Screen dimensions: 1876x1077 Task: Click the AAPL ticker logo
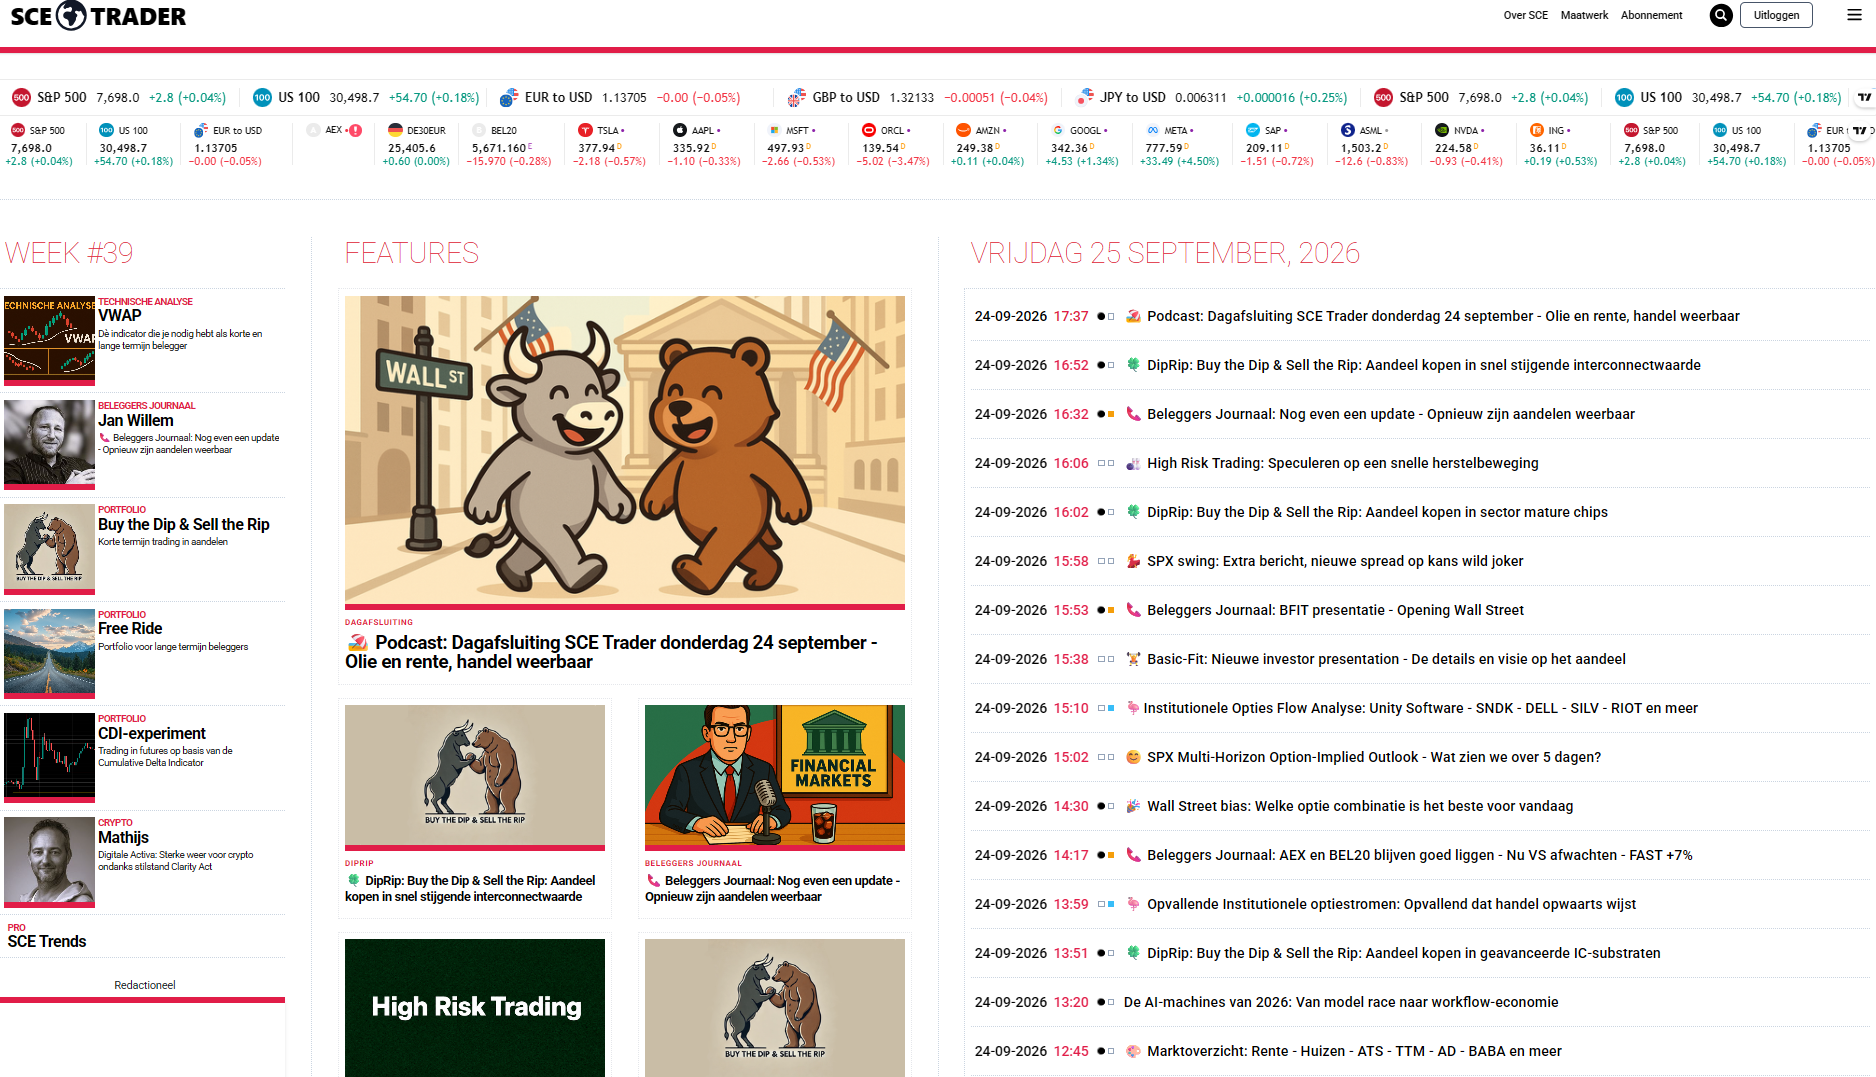[680, 130]
